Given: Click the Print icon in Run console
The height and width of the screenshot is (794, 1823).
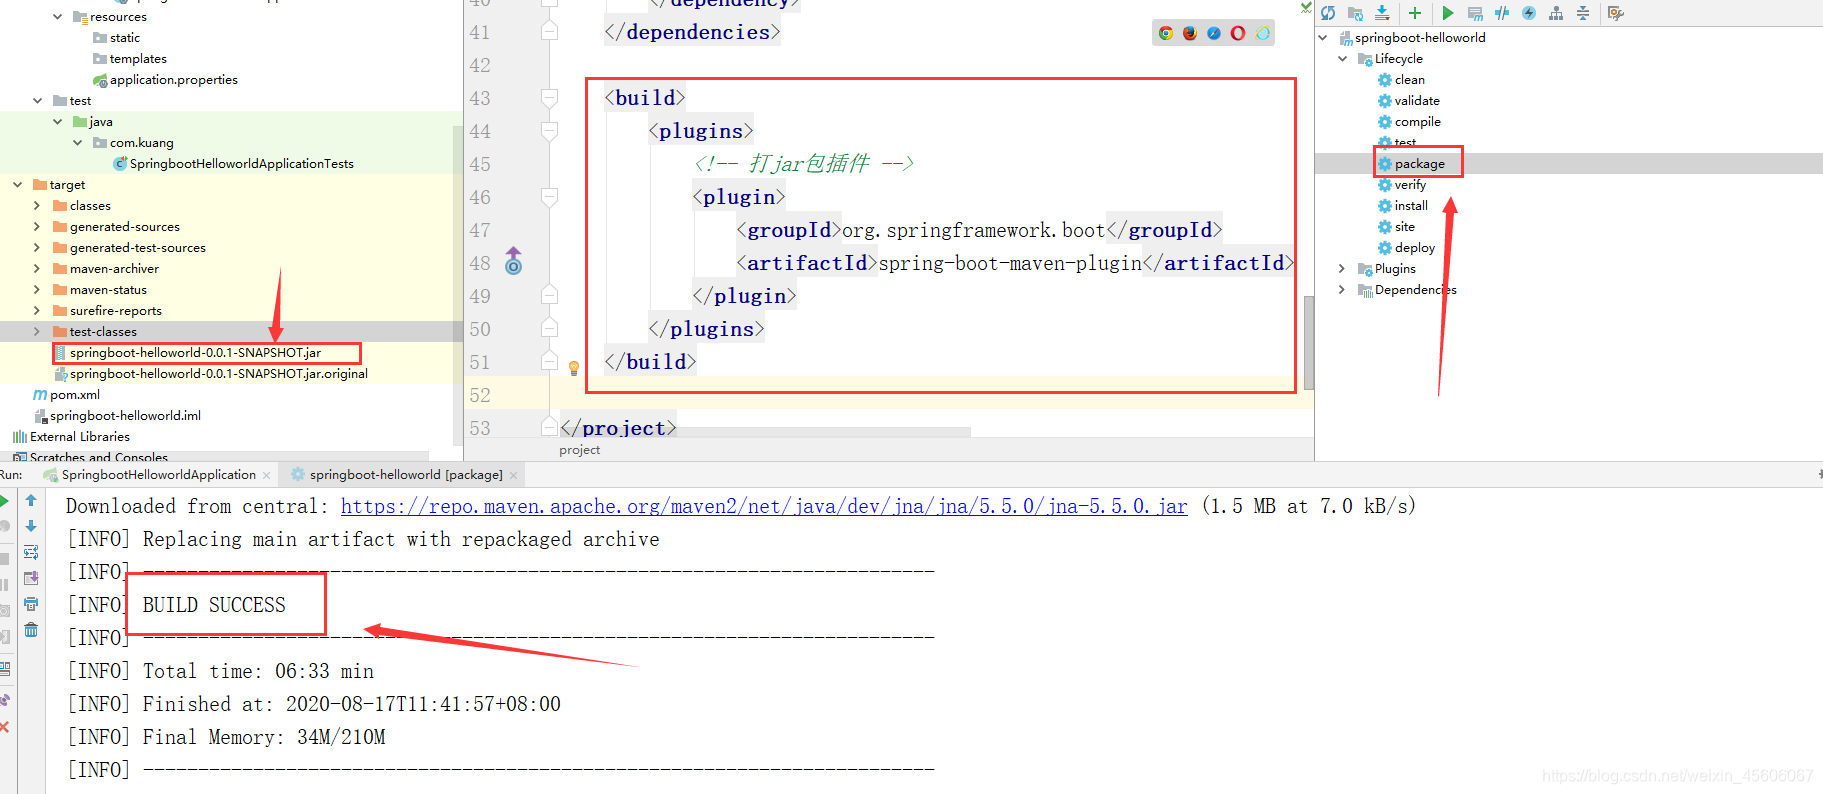Looking at the screenshot, I should click(31, 604).
